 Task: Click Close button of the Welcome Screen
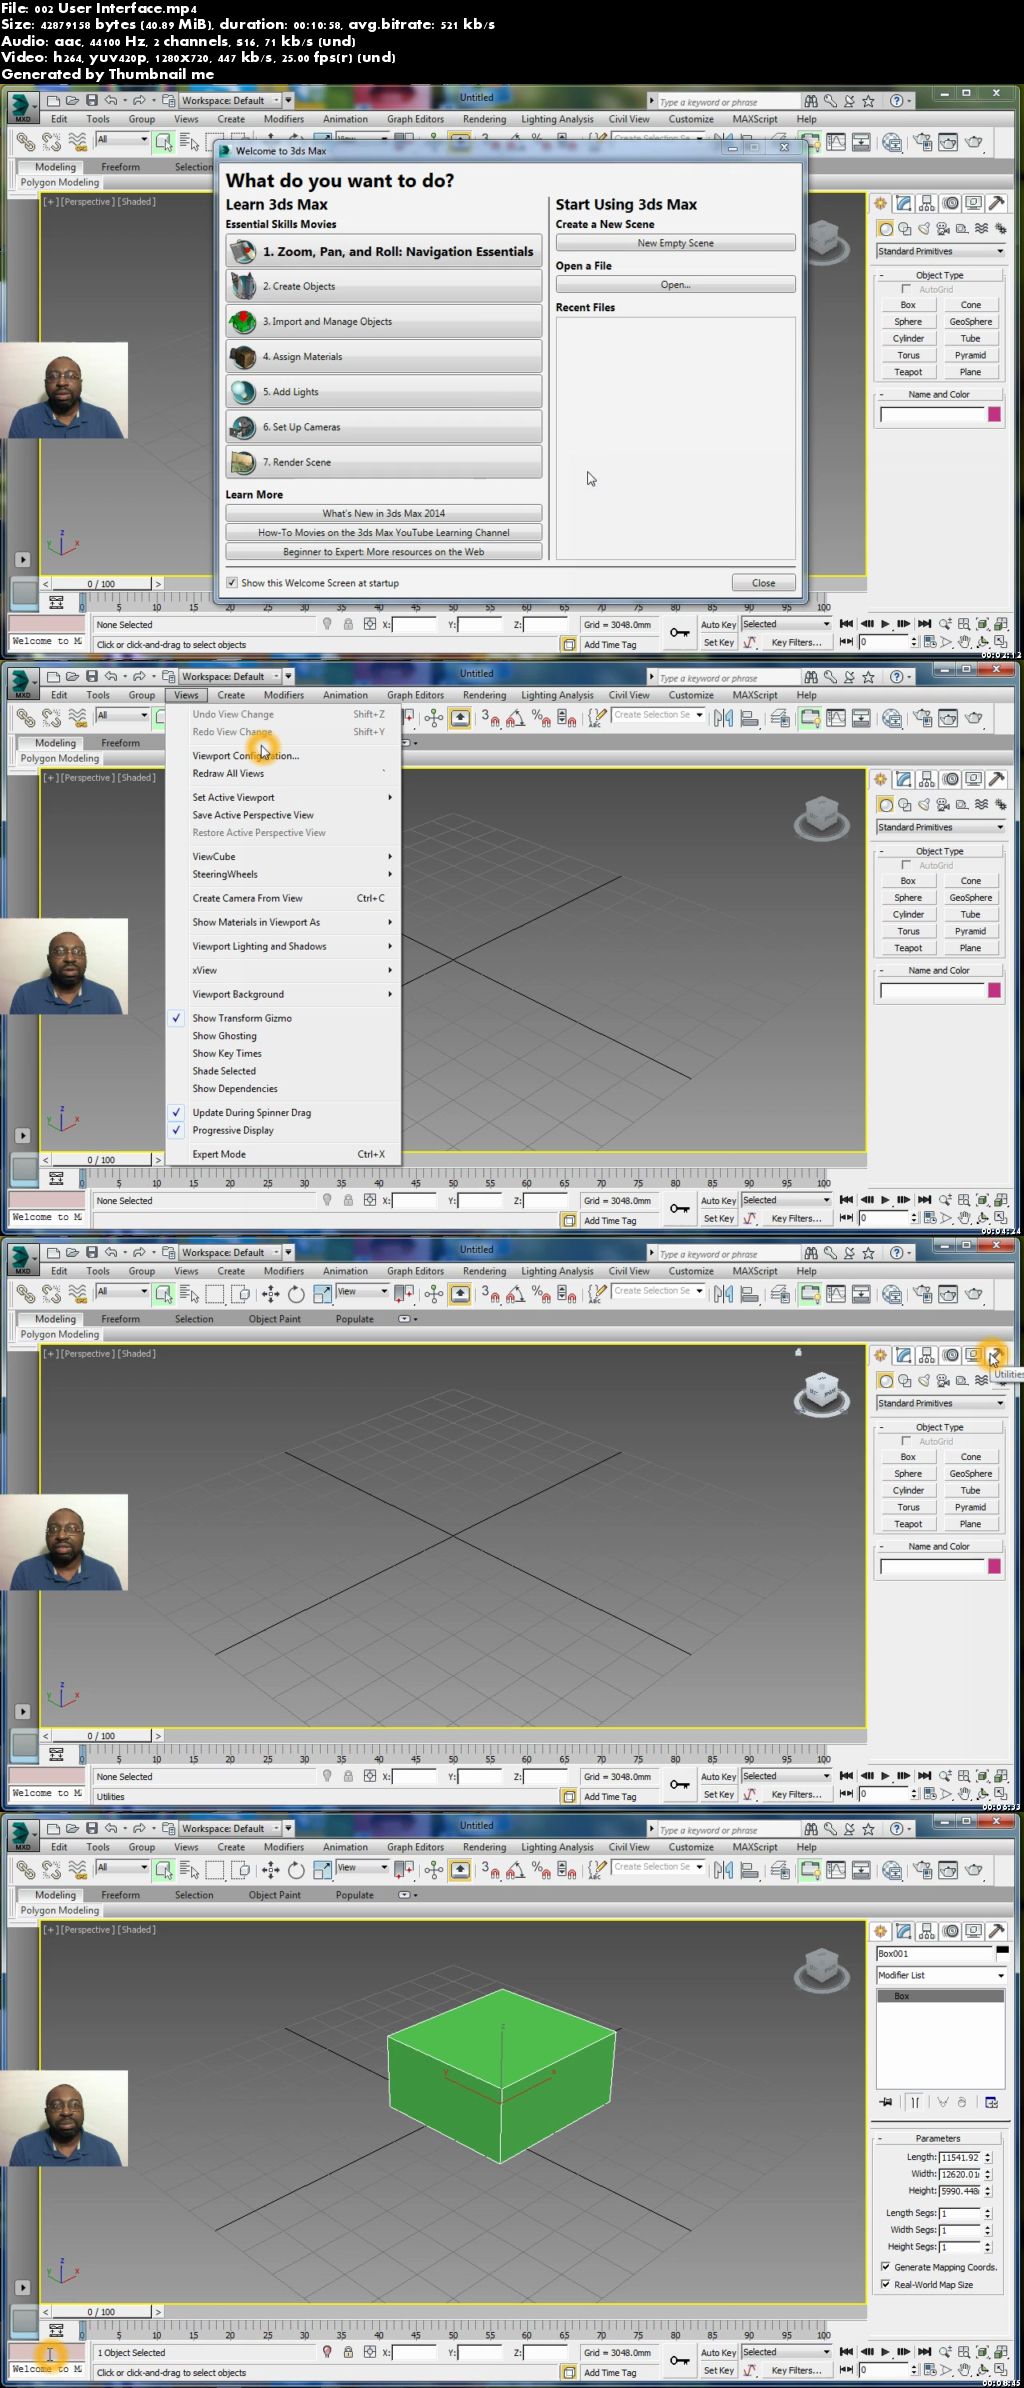764,583
